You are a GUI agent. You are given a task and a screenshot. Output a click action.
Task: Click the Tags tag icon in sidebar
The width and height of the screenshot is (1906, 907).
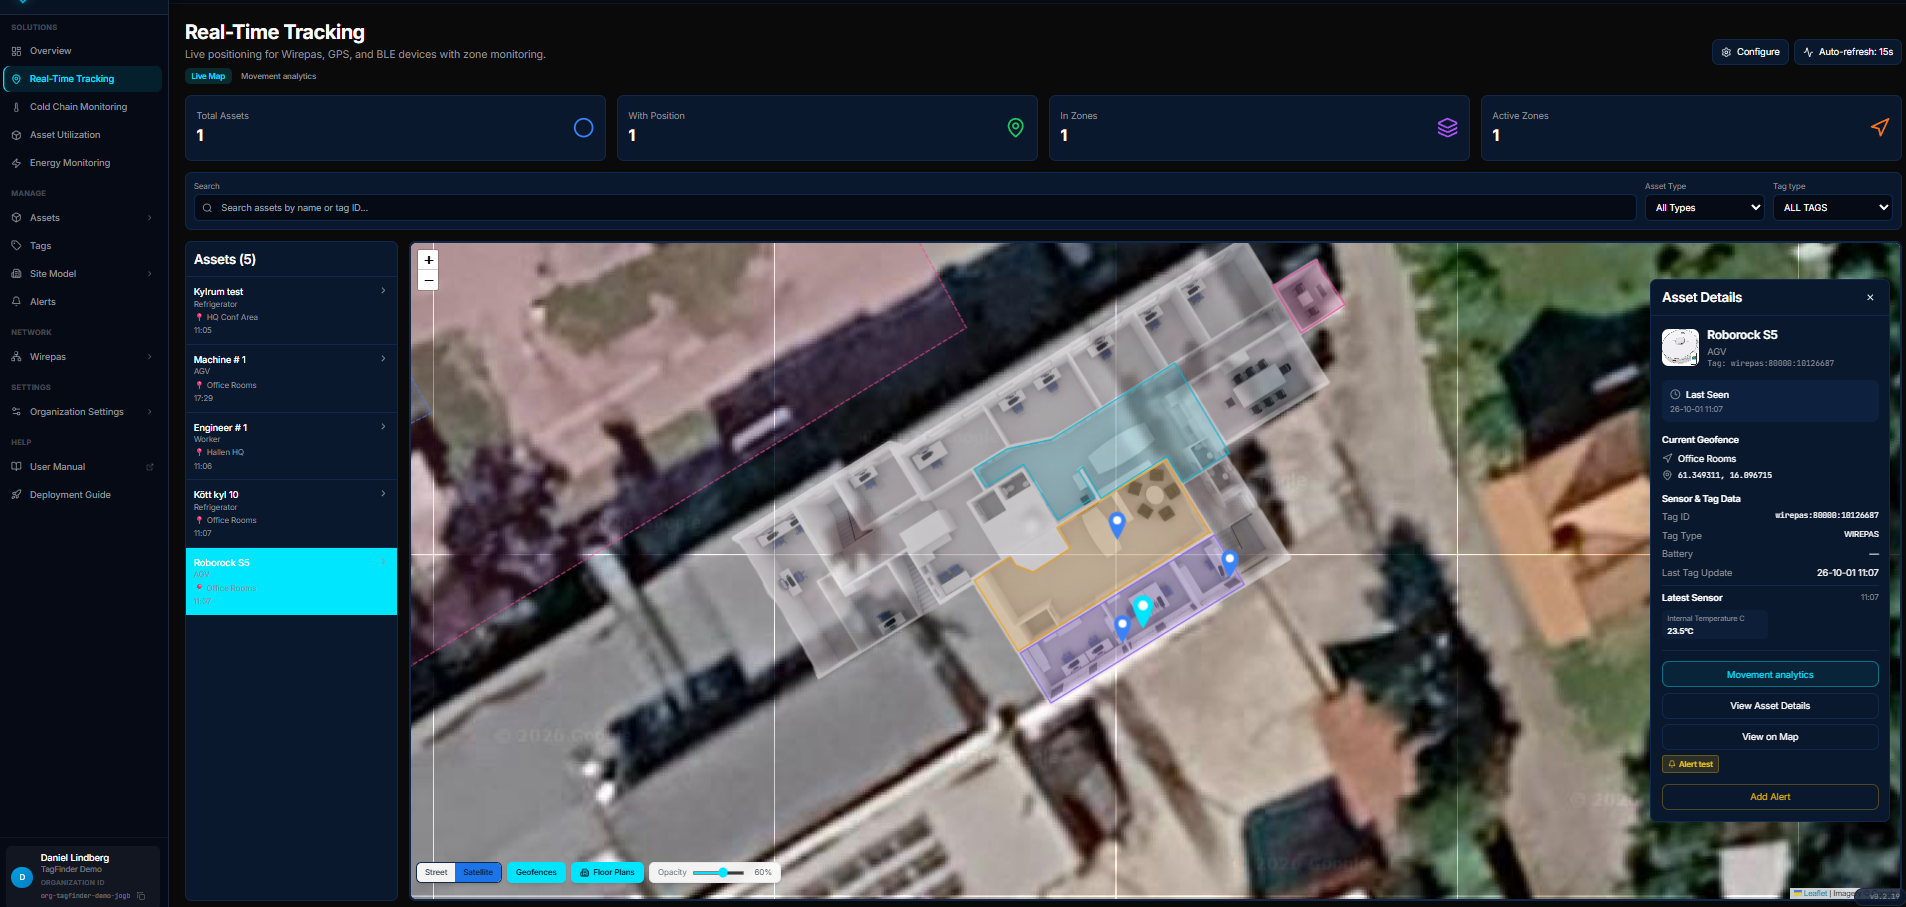pos(16,246)
